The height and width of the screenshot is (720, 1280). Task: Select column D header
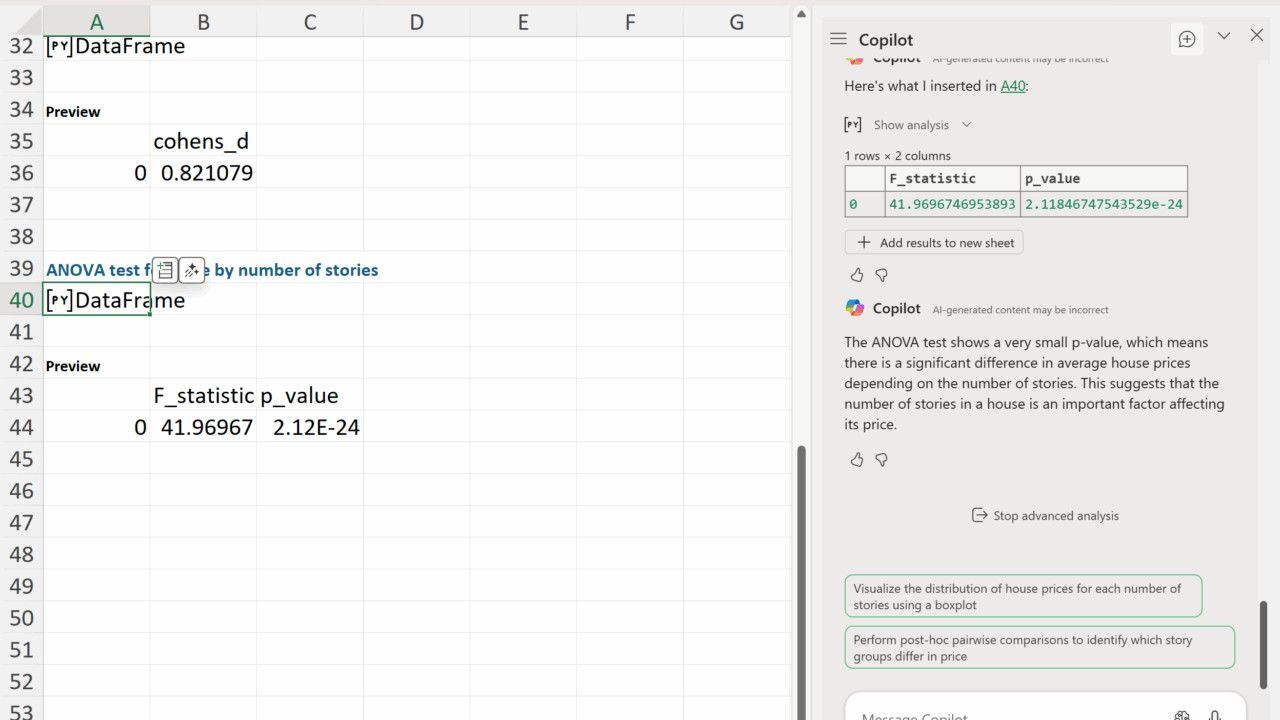416,22
